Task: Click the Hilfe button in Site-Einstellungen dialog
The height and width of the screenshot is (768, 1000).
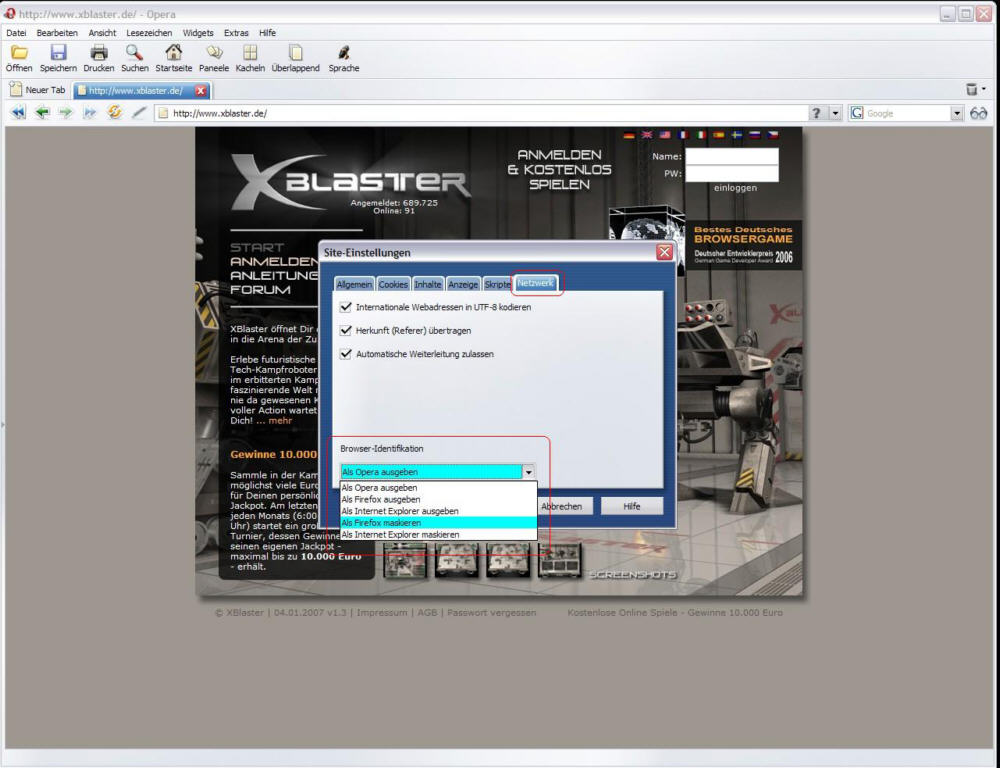Action: point(631,506)
